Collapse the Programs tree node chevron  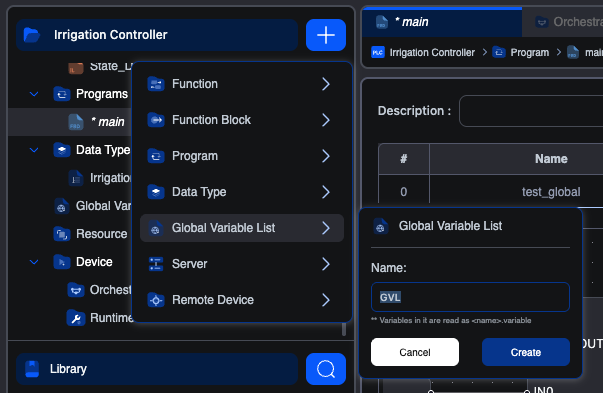pyautogui.click(x=34, y=94)
